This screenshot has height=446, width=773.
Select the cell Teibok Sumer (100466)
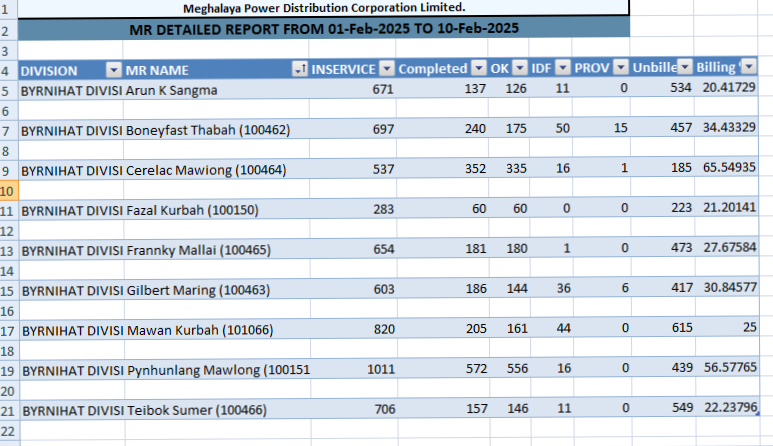218,410
